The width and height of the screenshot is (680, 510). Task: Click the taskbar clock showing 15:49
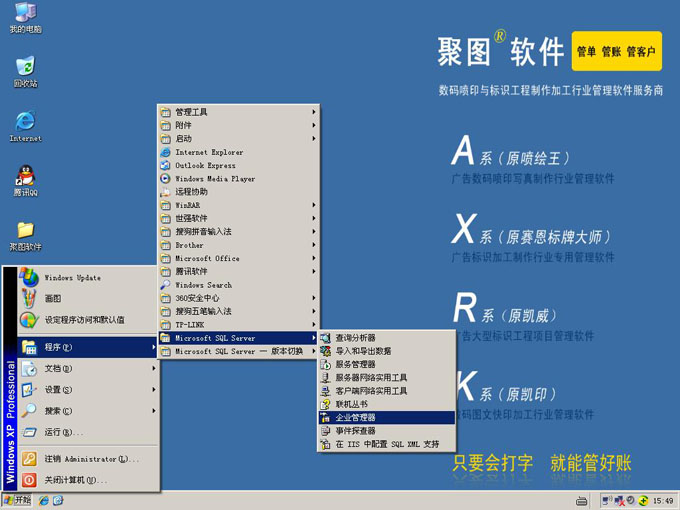[x=664, y=500]
